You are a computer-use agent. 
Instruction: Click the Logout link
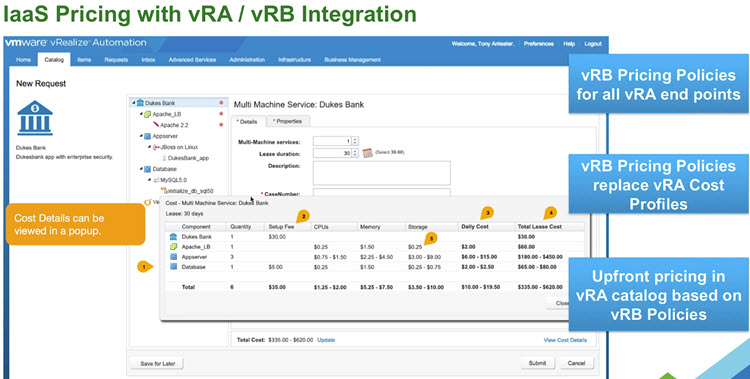pyautogui.click(x=593, y=44)
